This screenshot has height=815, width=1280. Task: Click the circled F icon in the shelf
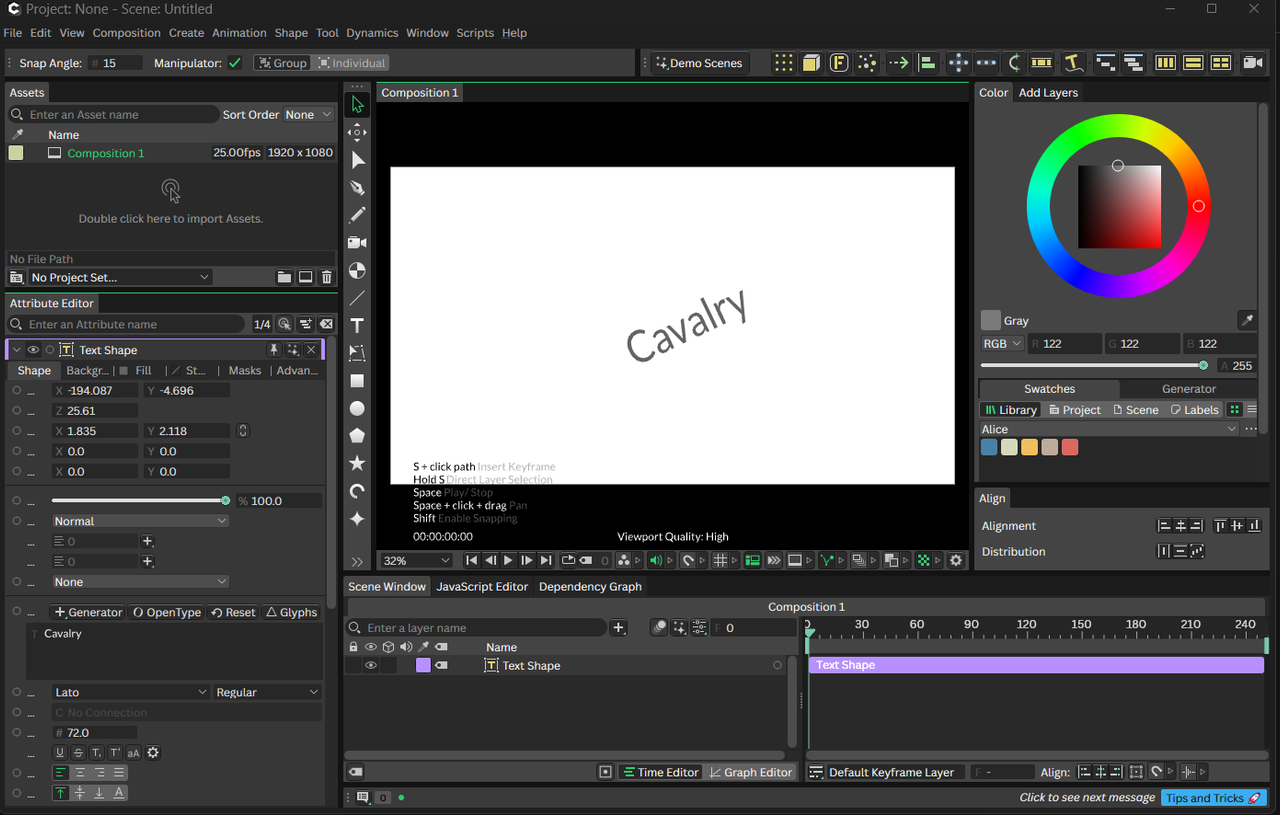[x=839, y=63]
